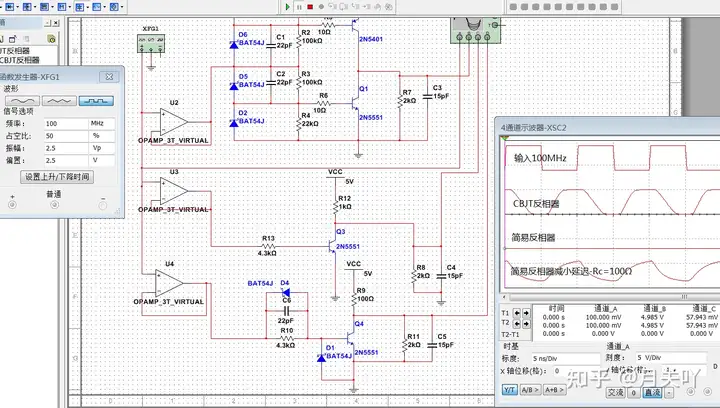Select diode D4 BAT54J
The height and width of the screenshot is (408, 720).
click(286, 293)
